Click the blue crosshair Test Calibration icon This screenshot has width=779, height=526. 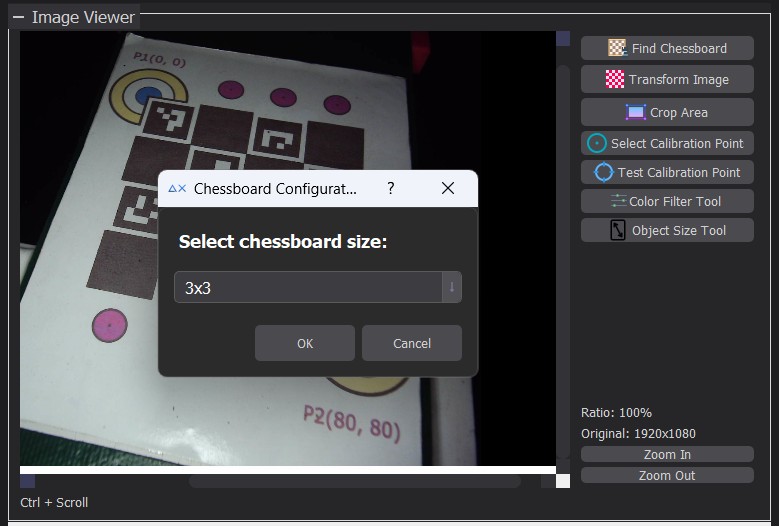point(604,172)
